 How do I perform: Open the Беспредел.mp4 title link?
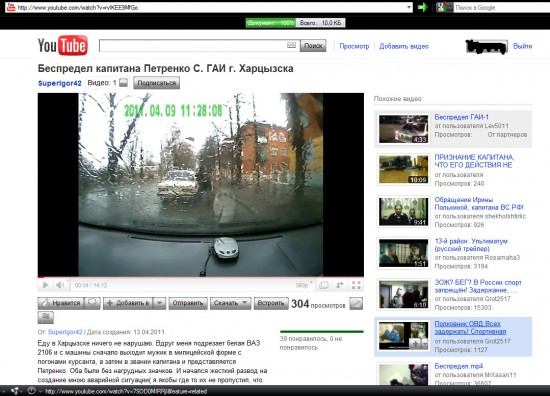[458, 366]
